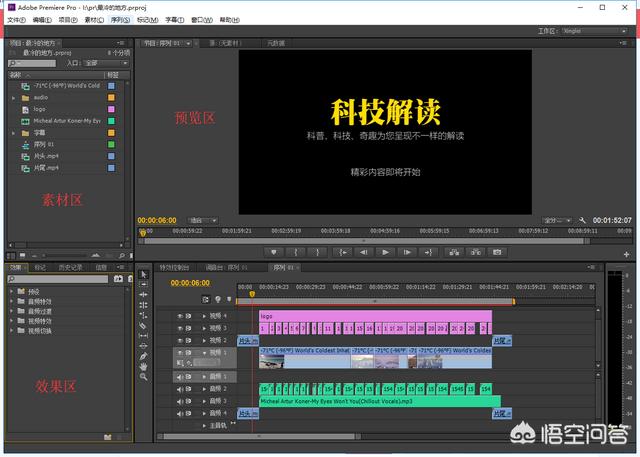Toggle 视频 1 track eye visibility
This screenshot has width=640, height=457.
[180, 353]
